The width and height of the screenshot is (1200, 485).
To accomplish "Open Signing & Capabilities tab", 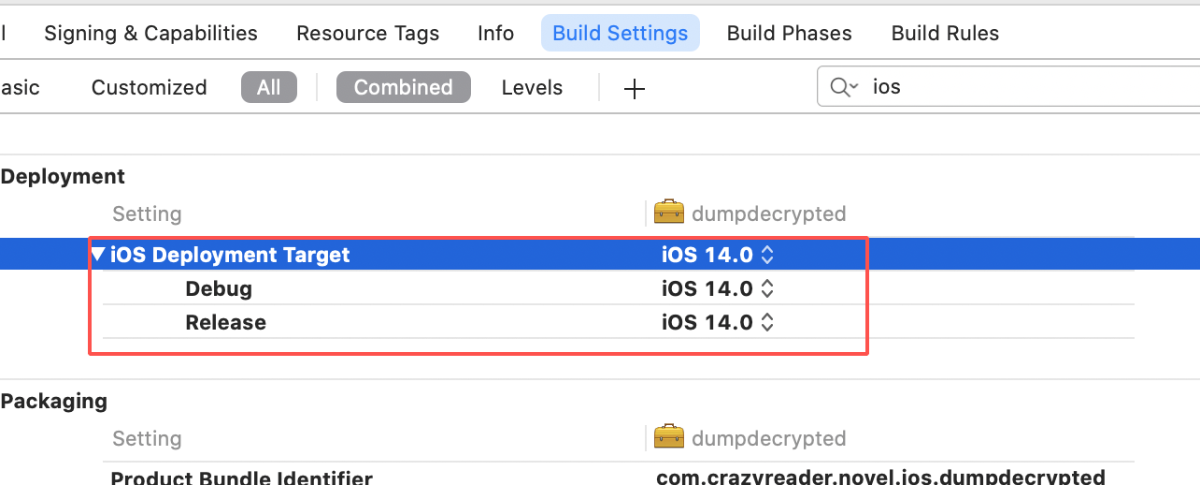I will pos(151,33).
